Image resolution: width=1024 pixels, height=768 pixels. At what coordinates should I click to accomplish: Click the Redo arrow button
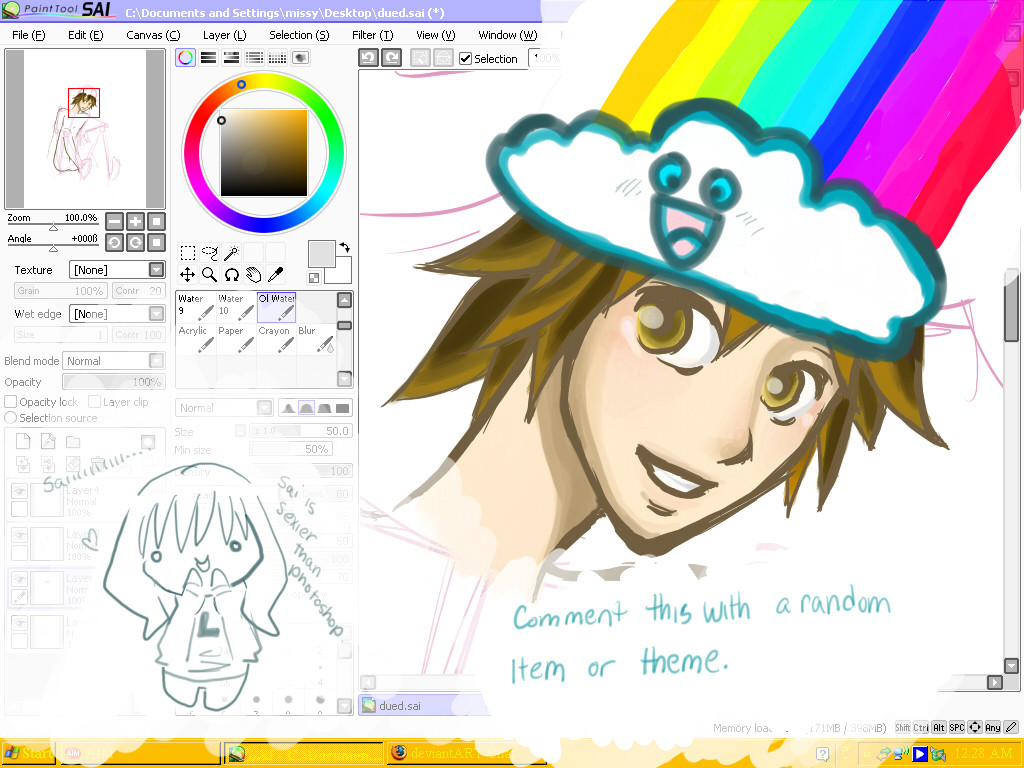(x=392, y=57)
